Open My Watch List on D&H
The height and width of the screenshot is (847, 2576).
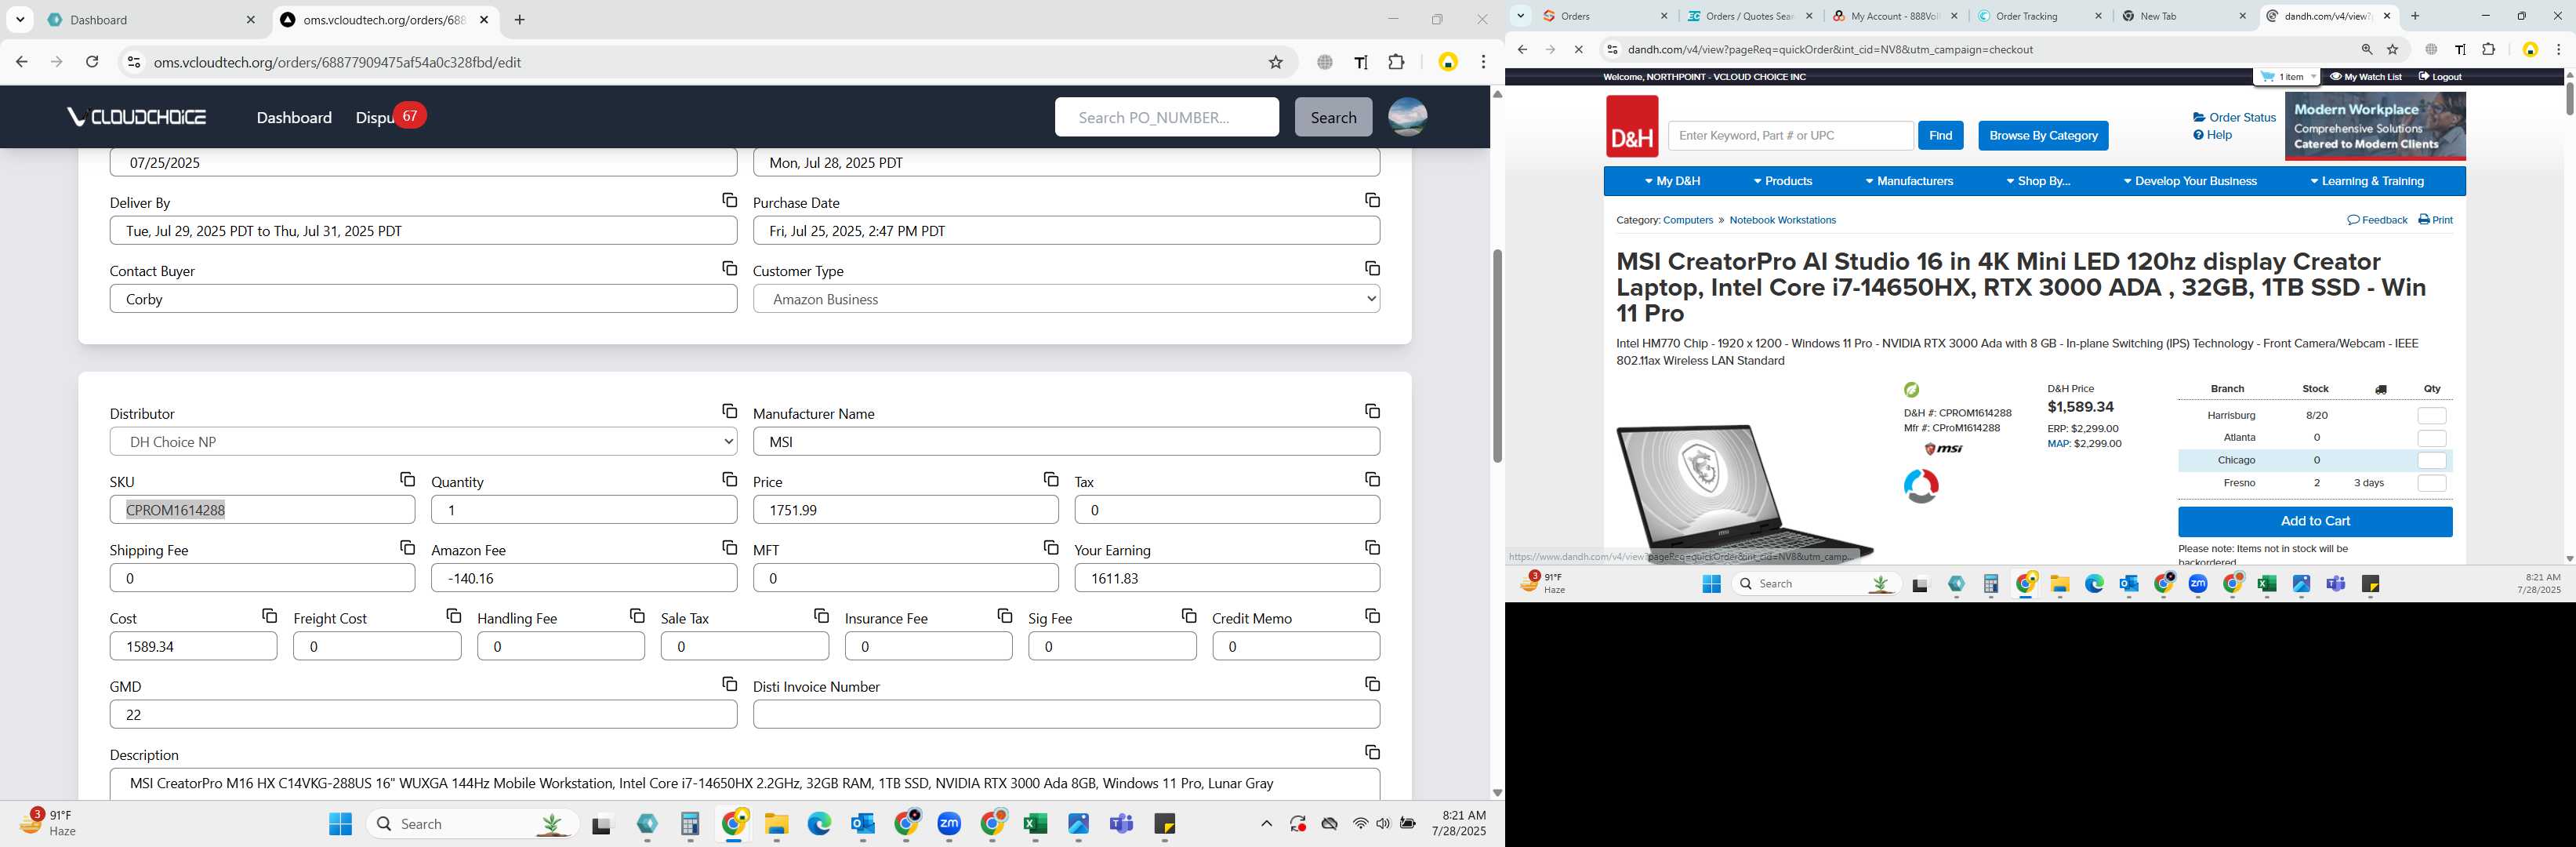(x=2365, y=77)
